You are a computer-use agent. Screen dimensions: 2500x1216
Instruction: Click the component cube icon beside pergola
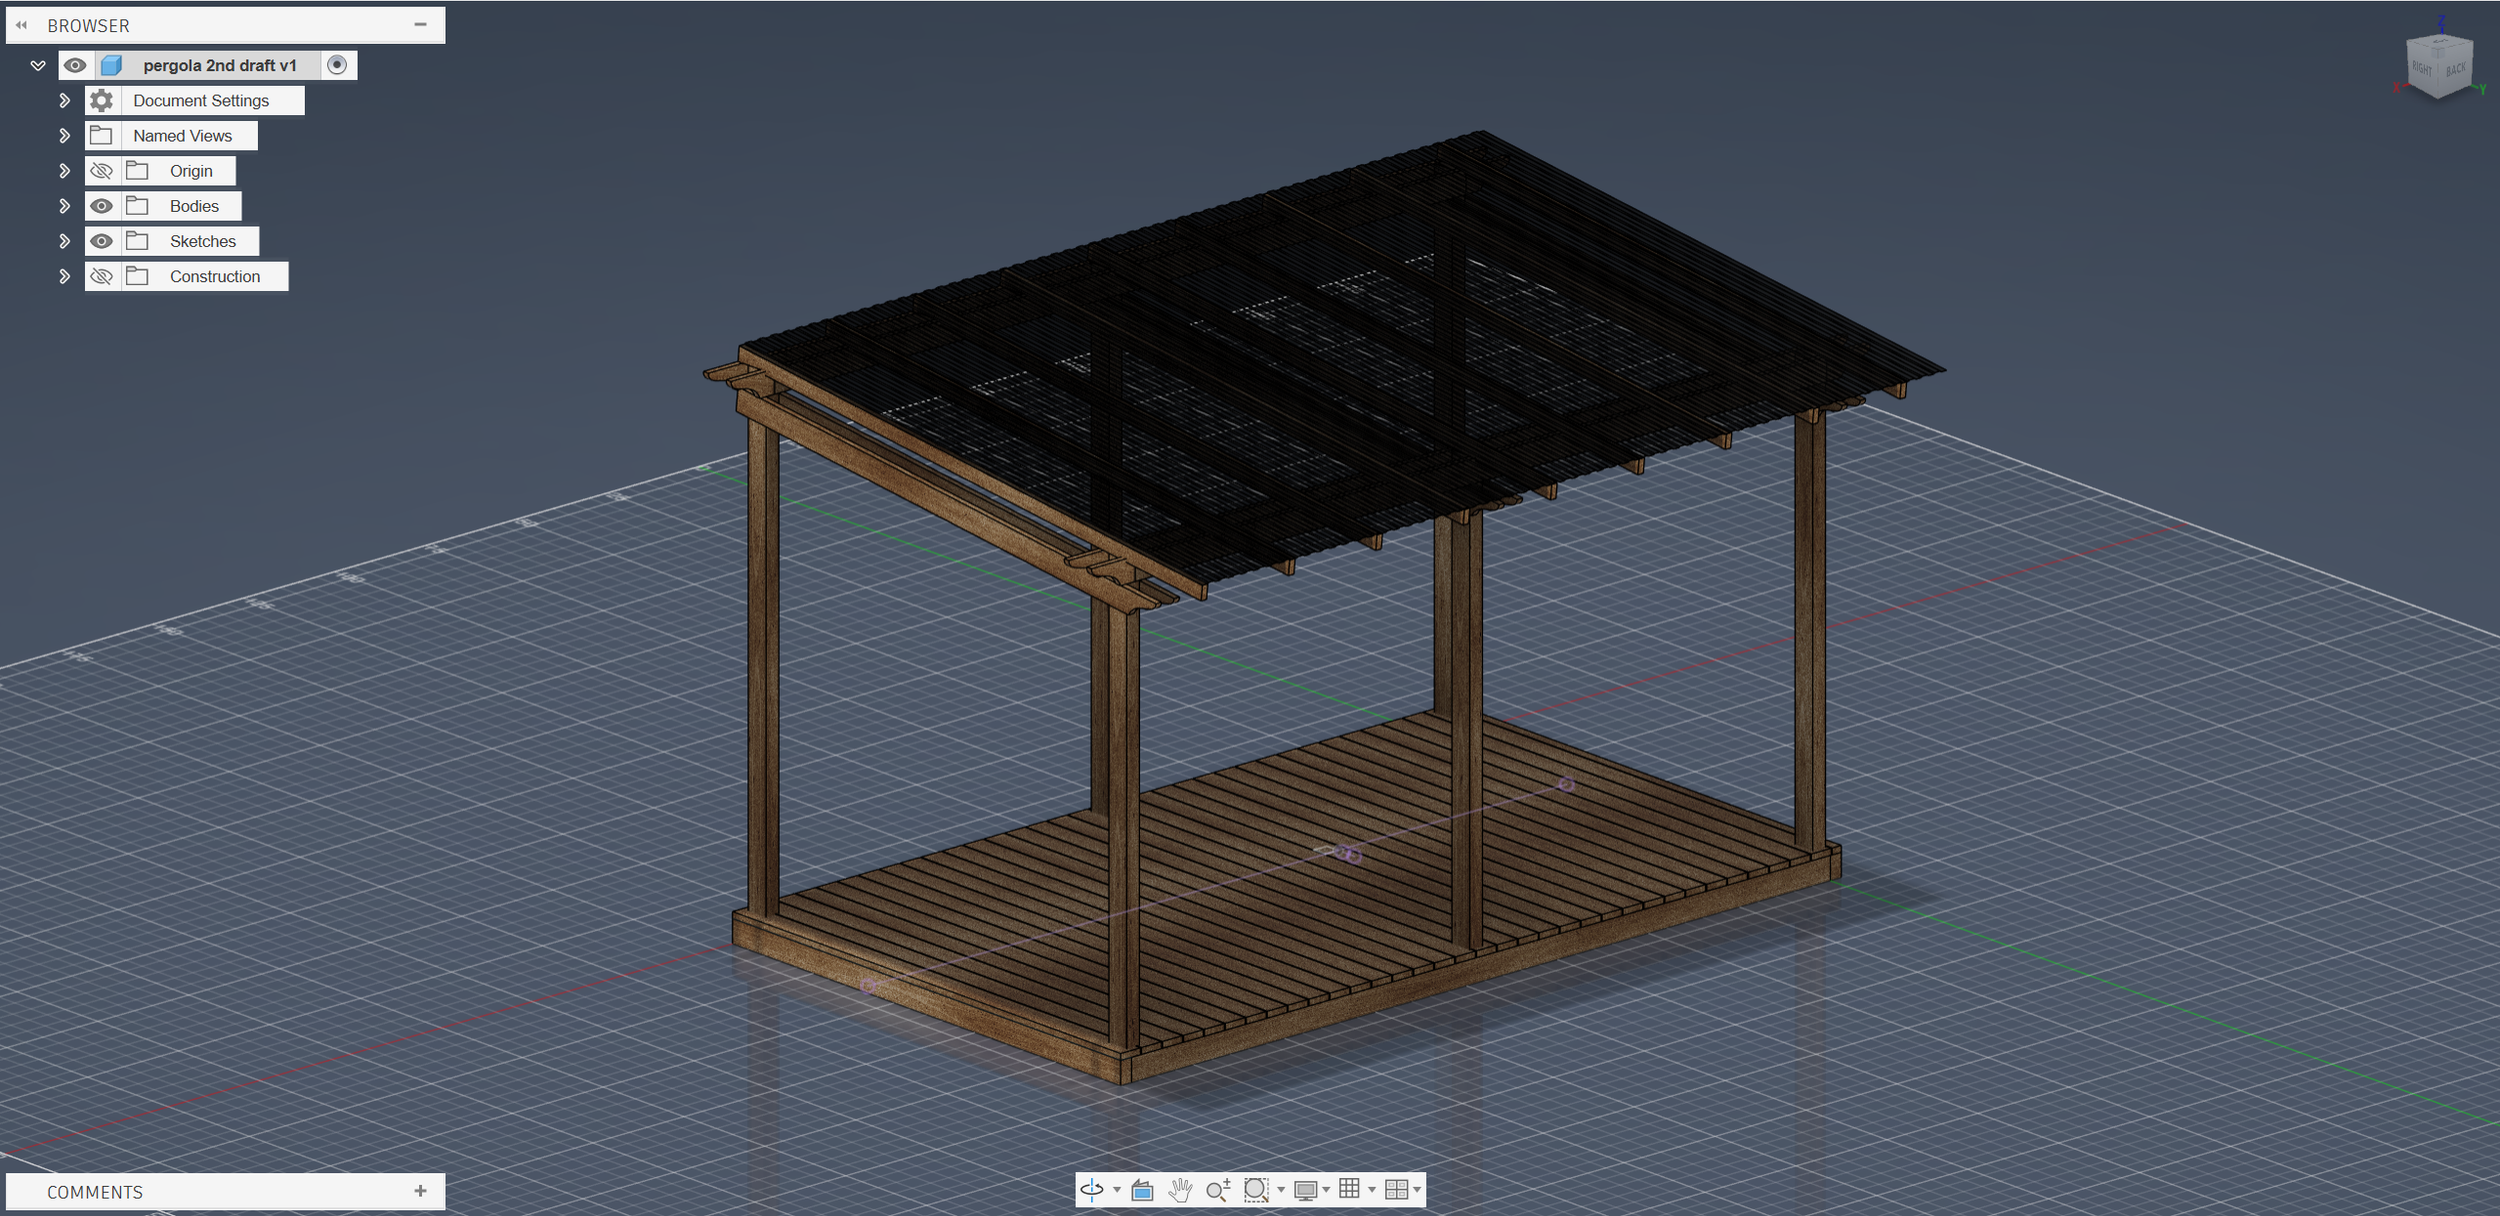[111, 65]
